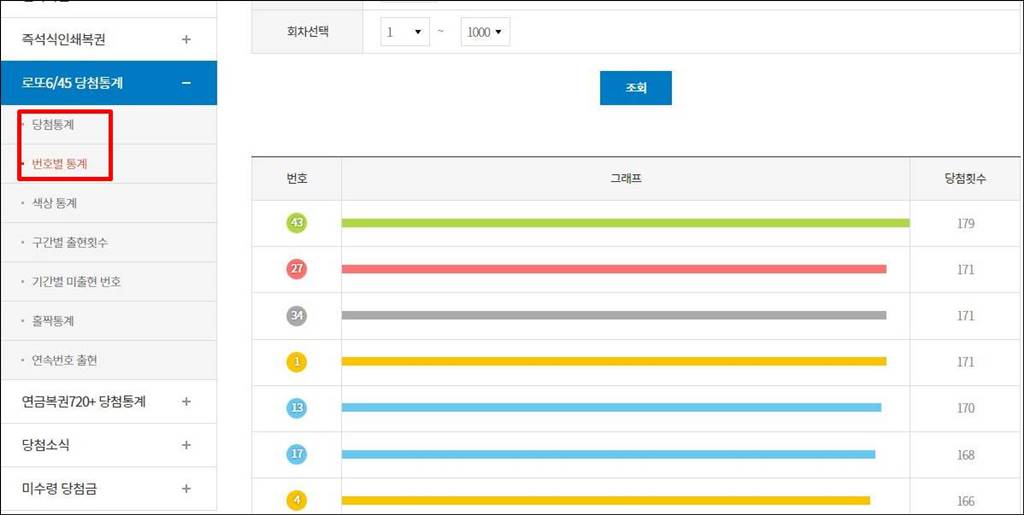Click the win count value 168

(966, 455)
